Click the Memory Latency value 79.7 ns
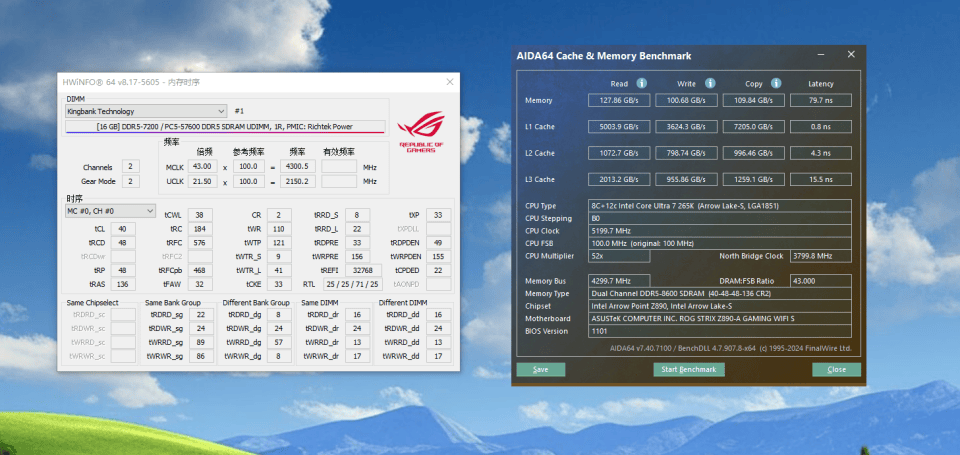 [x=820, y=100]
